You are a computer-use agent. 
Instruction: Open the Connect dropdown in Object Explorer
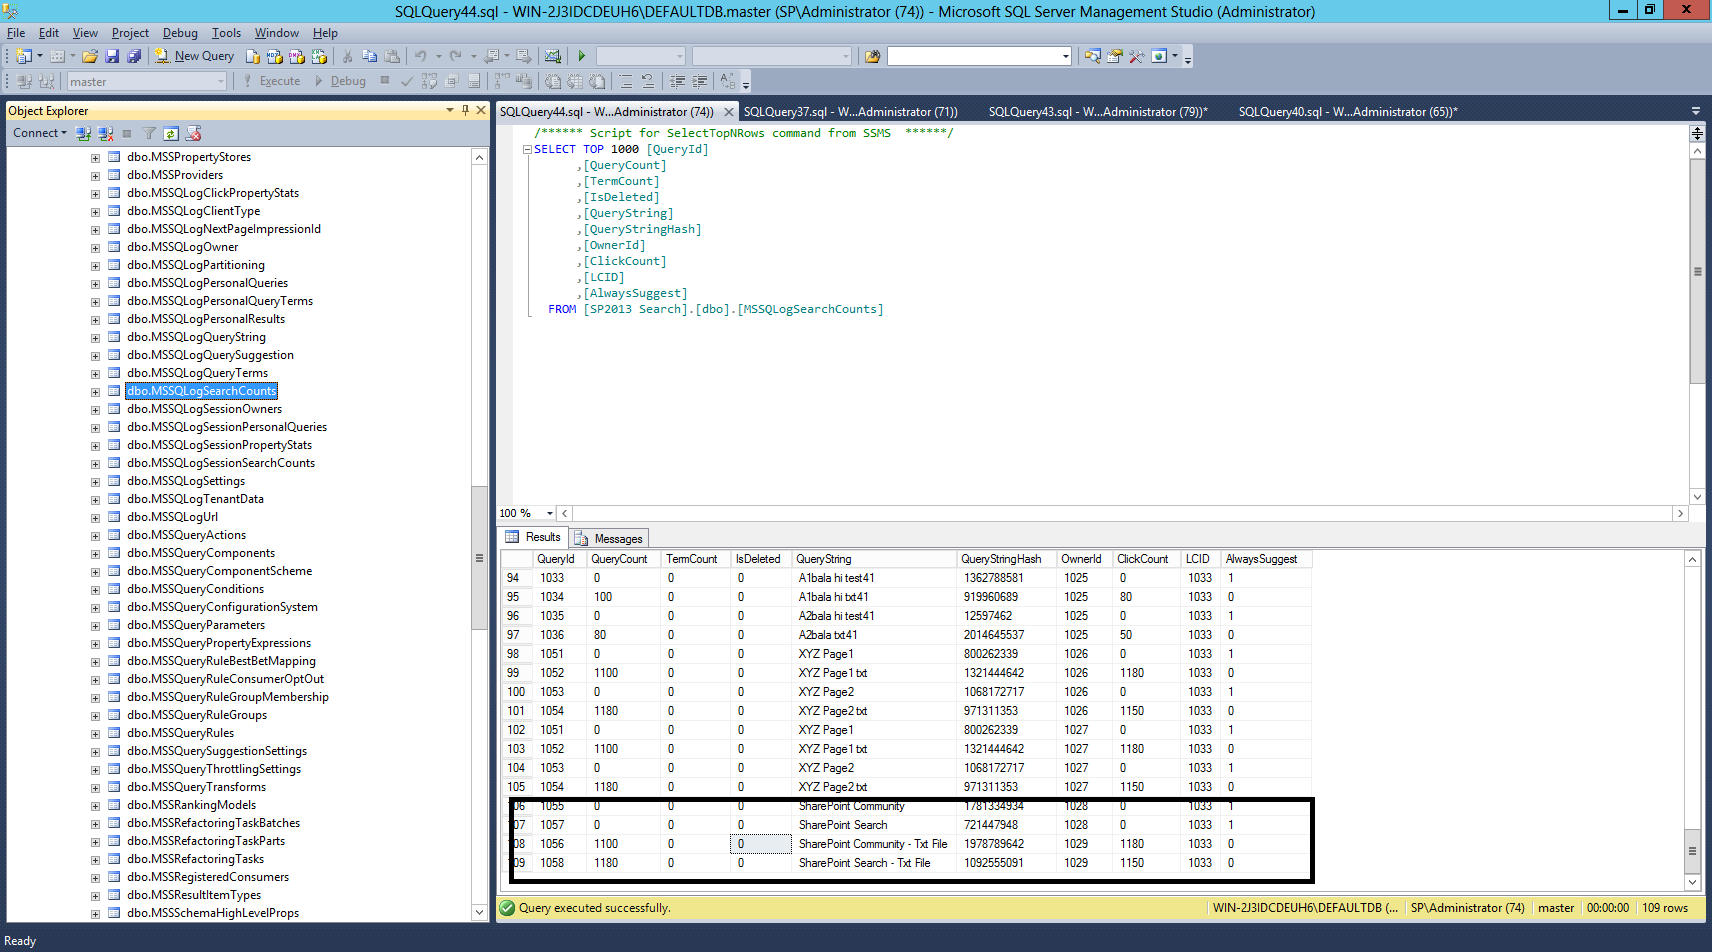point(40,133)
